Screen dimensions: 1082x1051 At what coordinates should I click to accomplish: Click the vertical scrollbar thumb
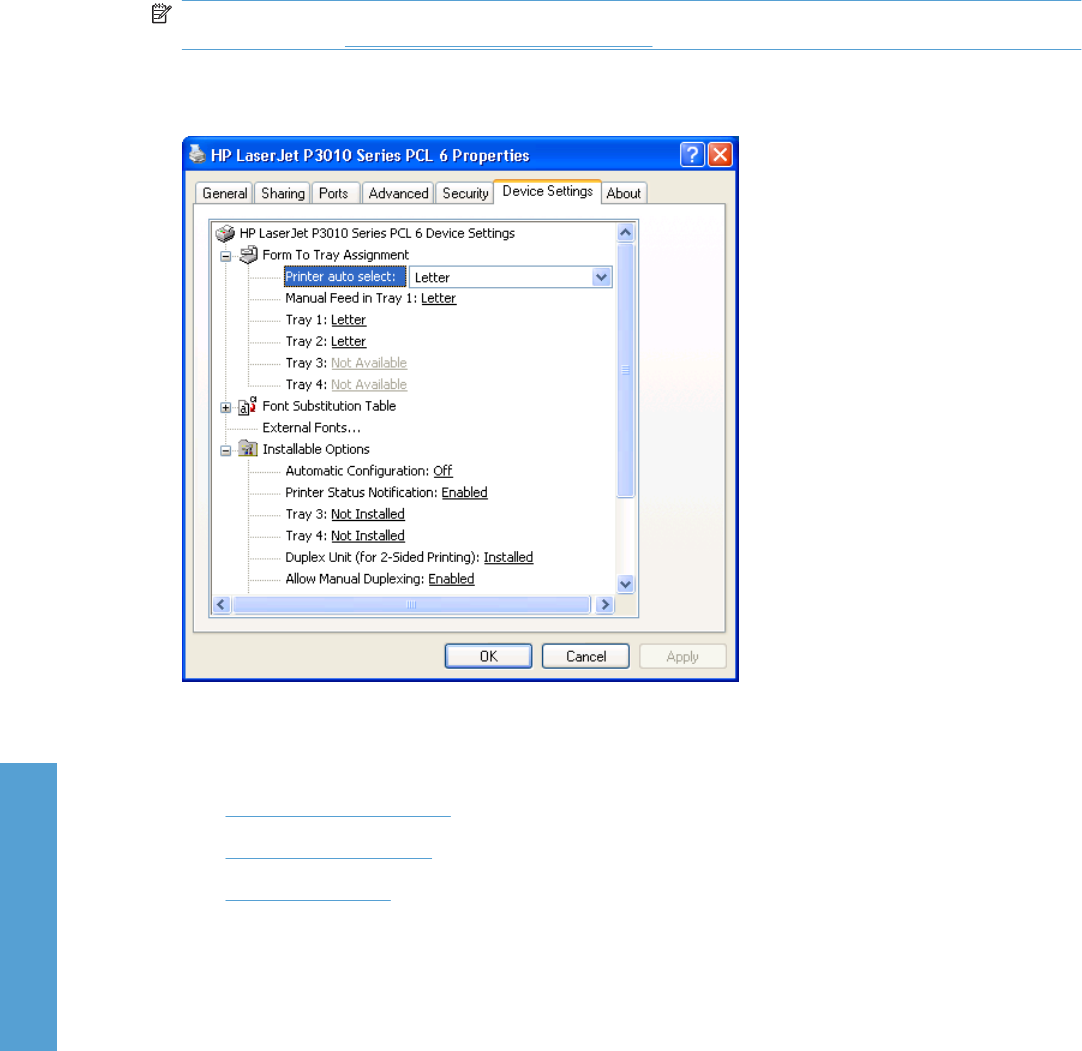tap(625, 370)
